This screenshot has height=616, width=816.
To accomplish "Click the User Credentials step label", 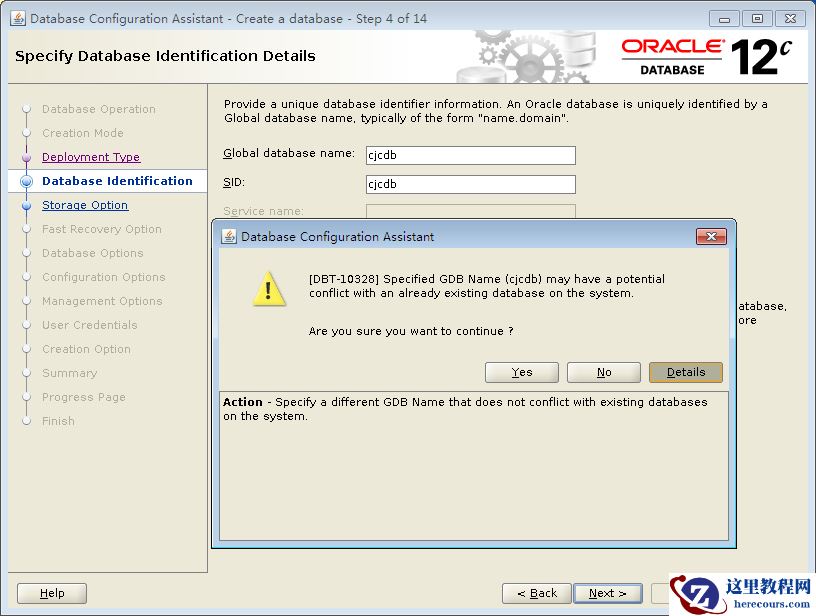I will [x=90, y=325].
